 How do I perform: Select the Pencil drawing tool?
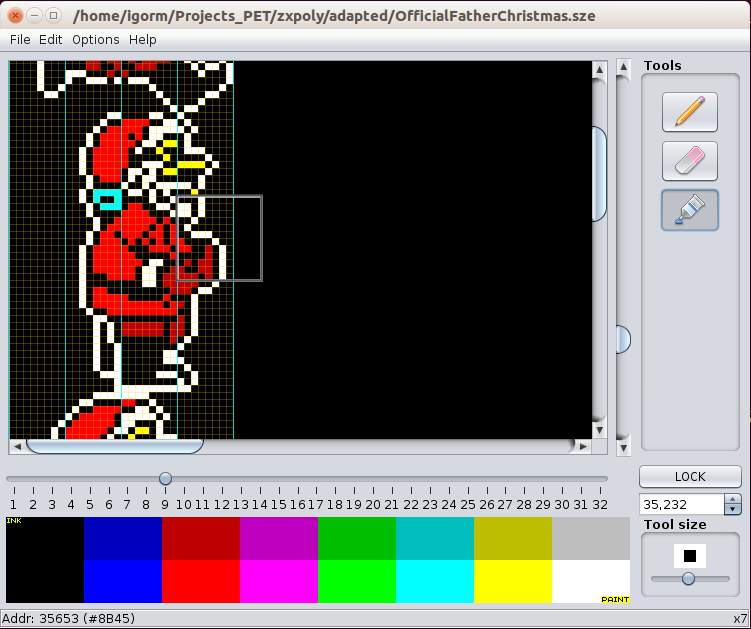coord(690,112)
